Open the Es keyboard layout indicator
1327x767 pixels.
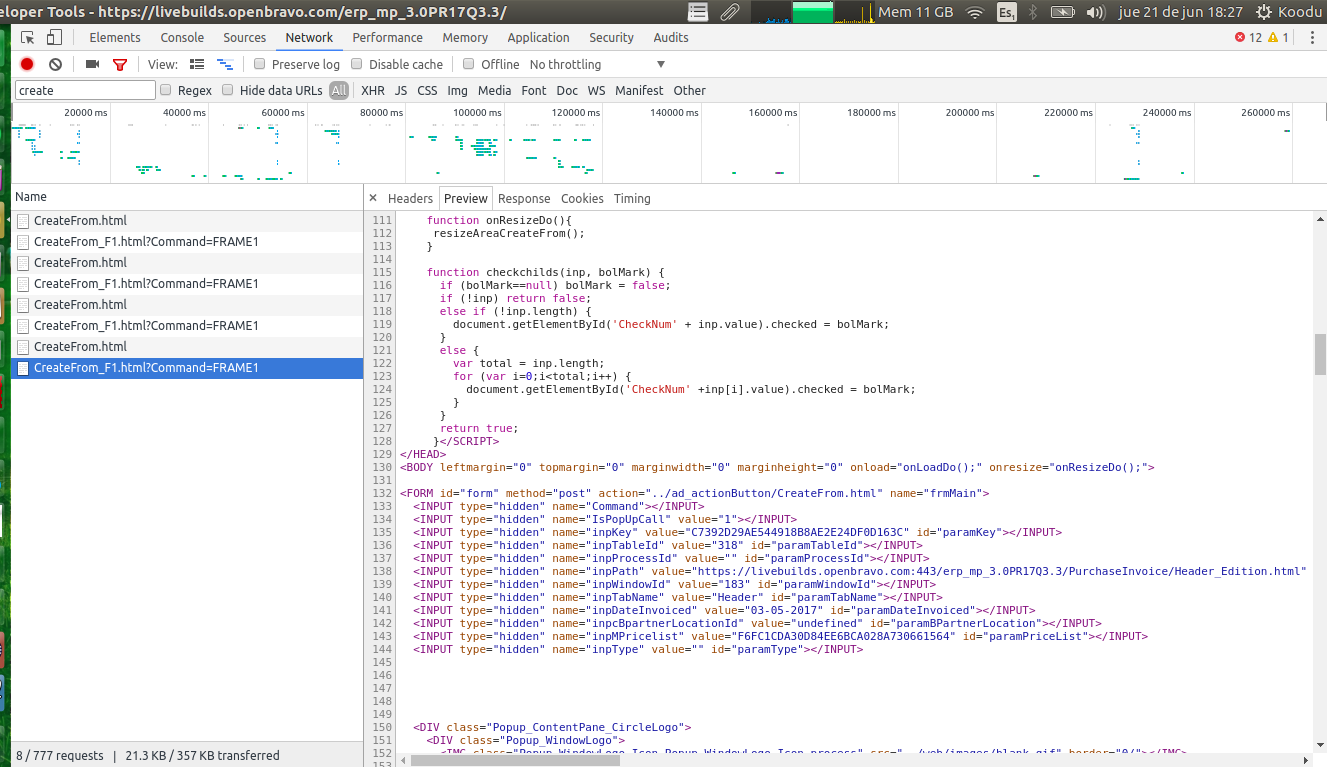pyautogui.click(x=1006, y=12)
